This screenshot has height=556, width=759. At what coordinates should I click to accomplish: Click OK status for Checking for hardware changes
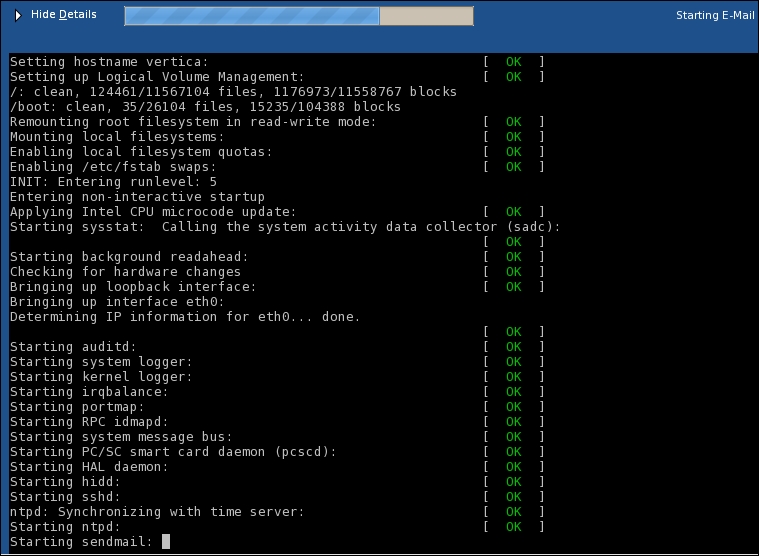point(514,272)
